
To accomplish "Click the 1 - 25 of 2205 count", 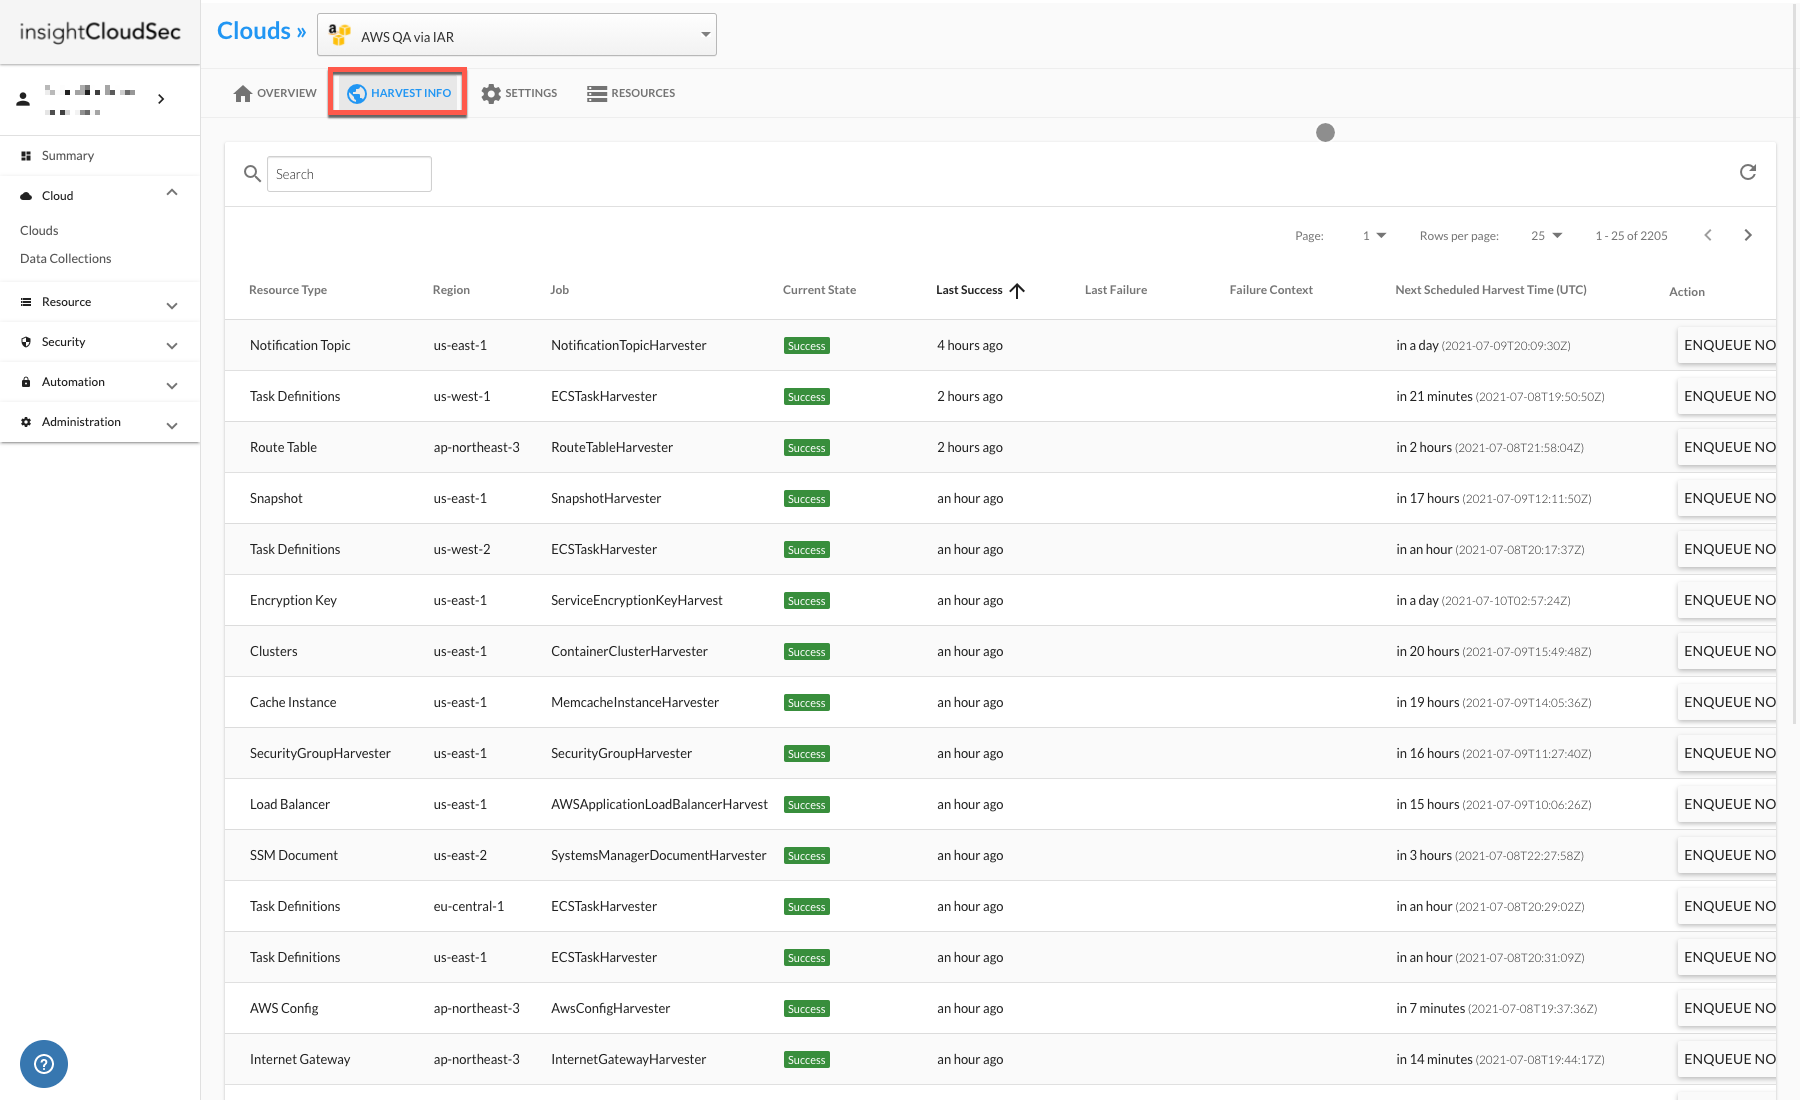I will point(1631,236).
